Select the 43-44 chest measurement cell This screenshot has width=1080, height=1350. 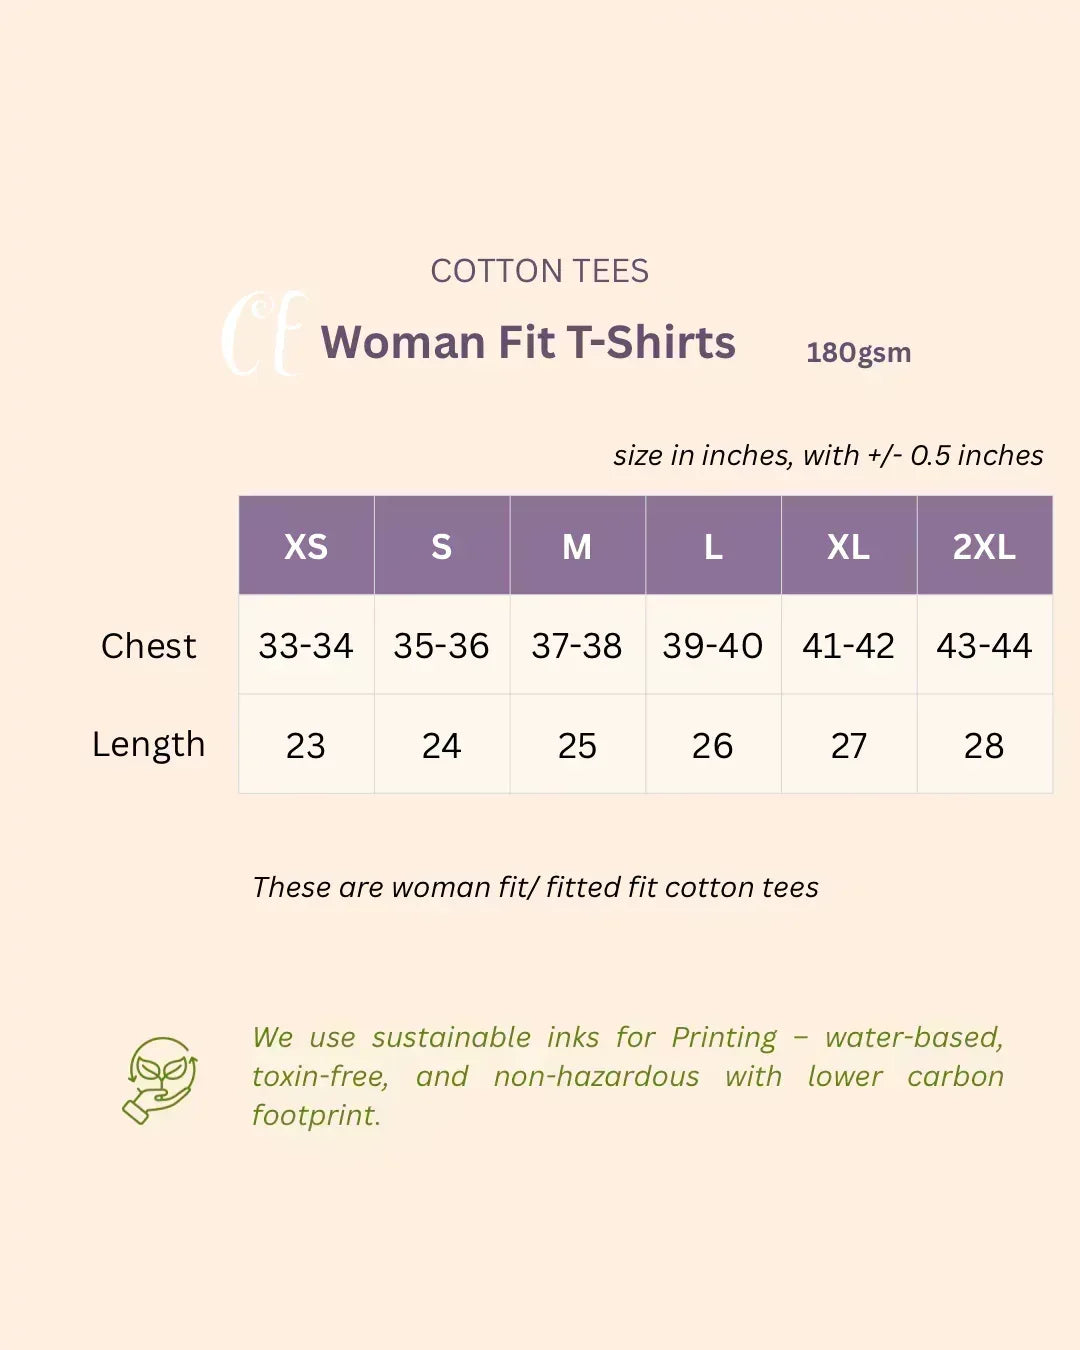click(x=984, y=646)
